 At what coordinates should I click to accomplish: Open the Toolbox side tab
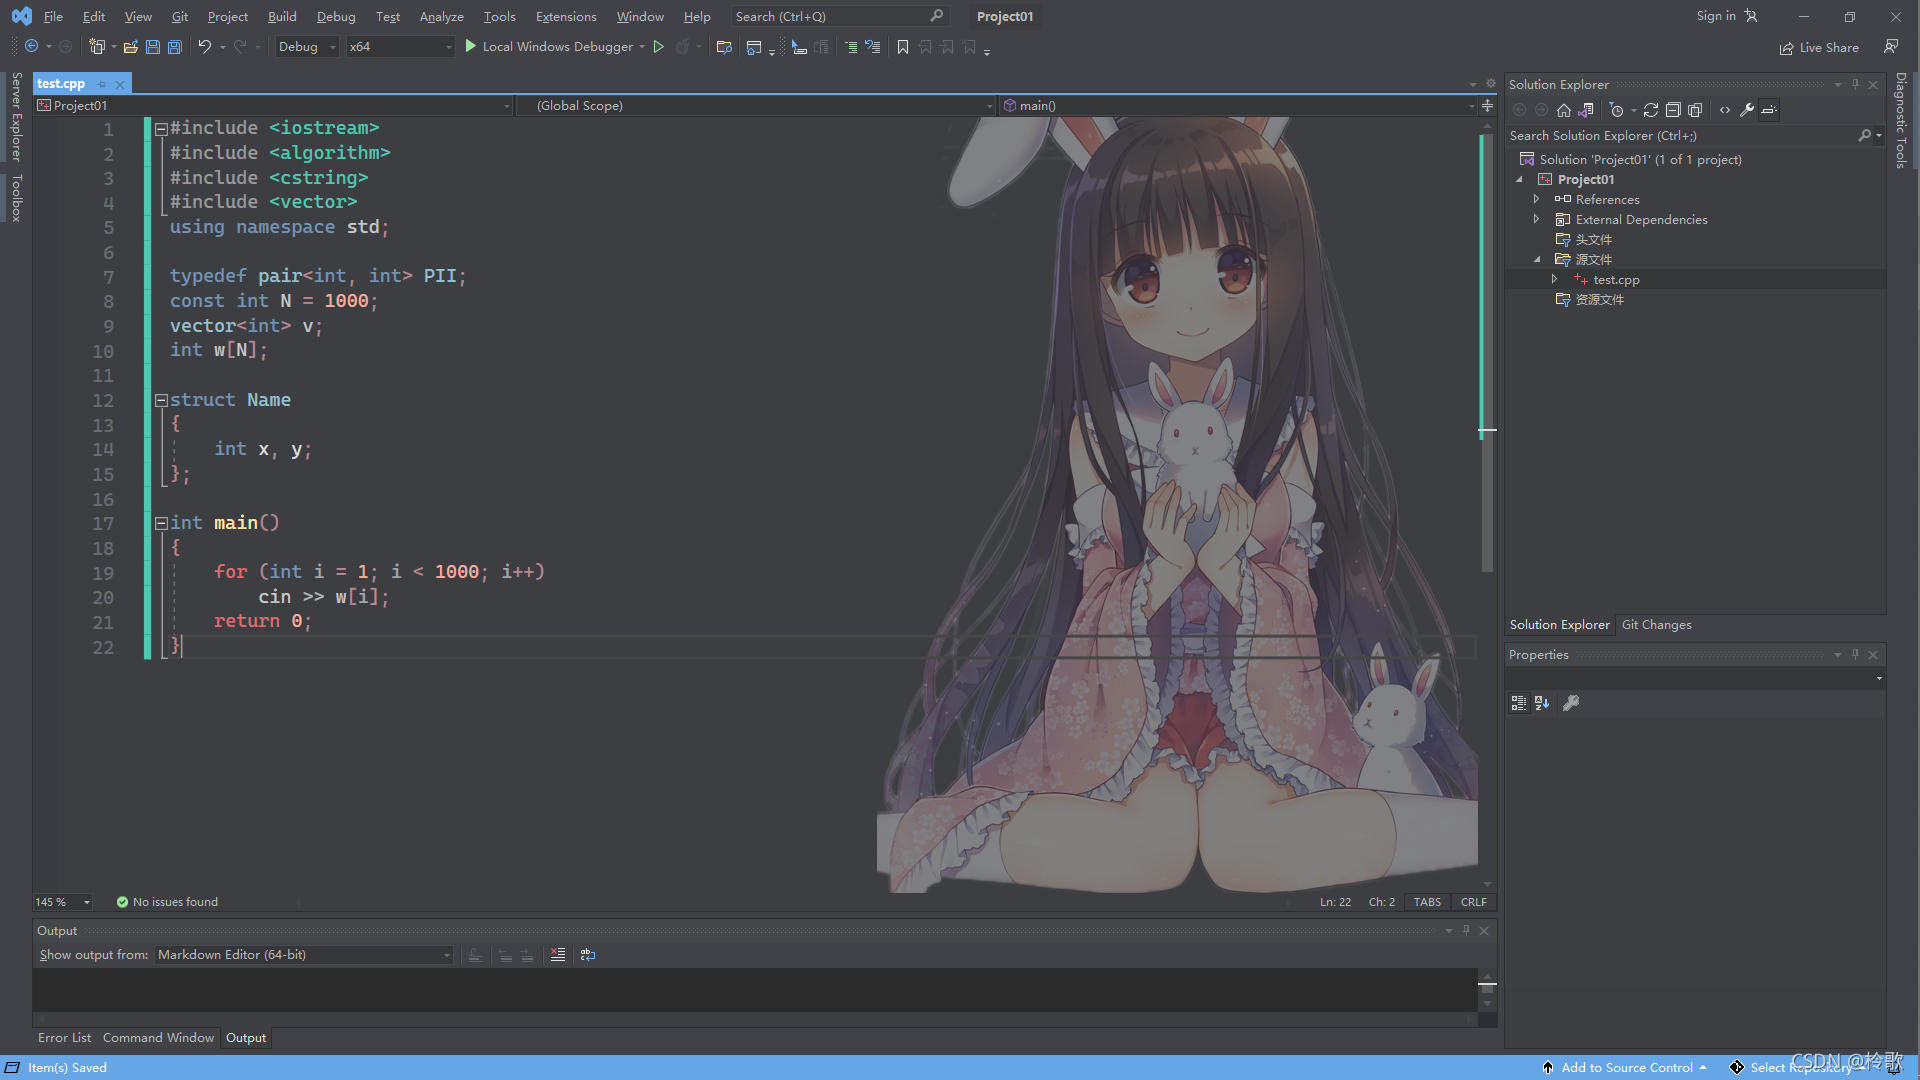[16, 197]
